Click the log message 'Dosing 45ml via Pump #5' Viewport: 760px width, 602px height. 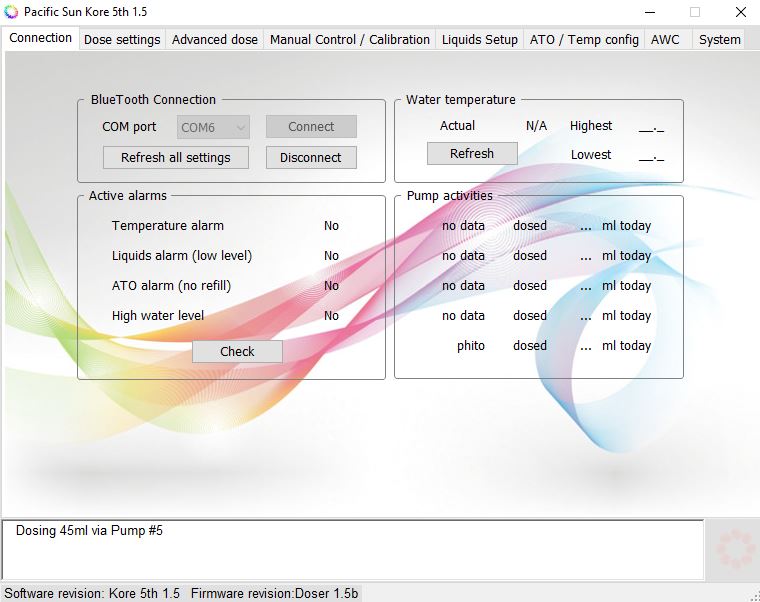pos(89,531)
